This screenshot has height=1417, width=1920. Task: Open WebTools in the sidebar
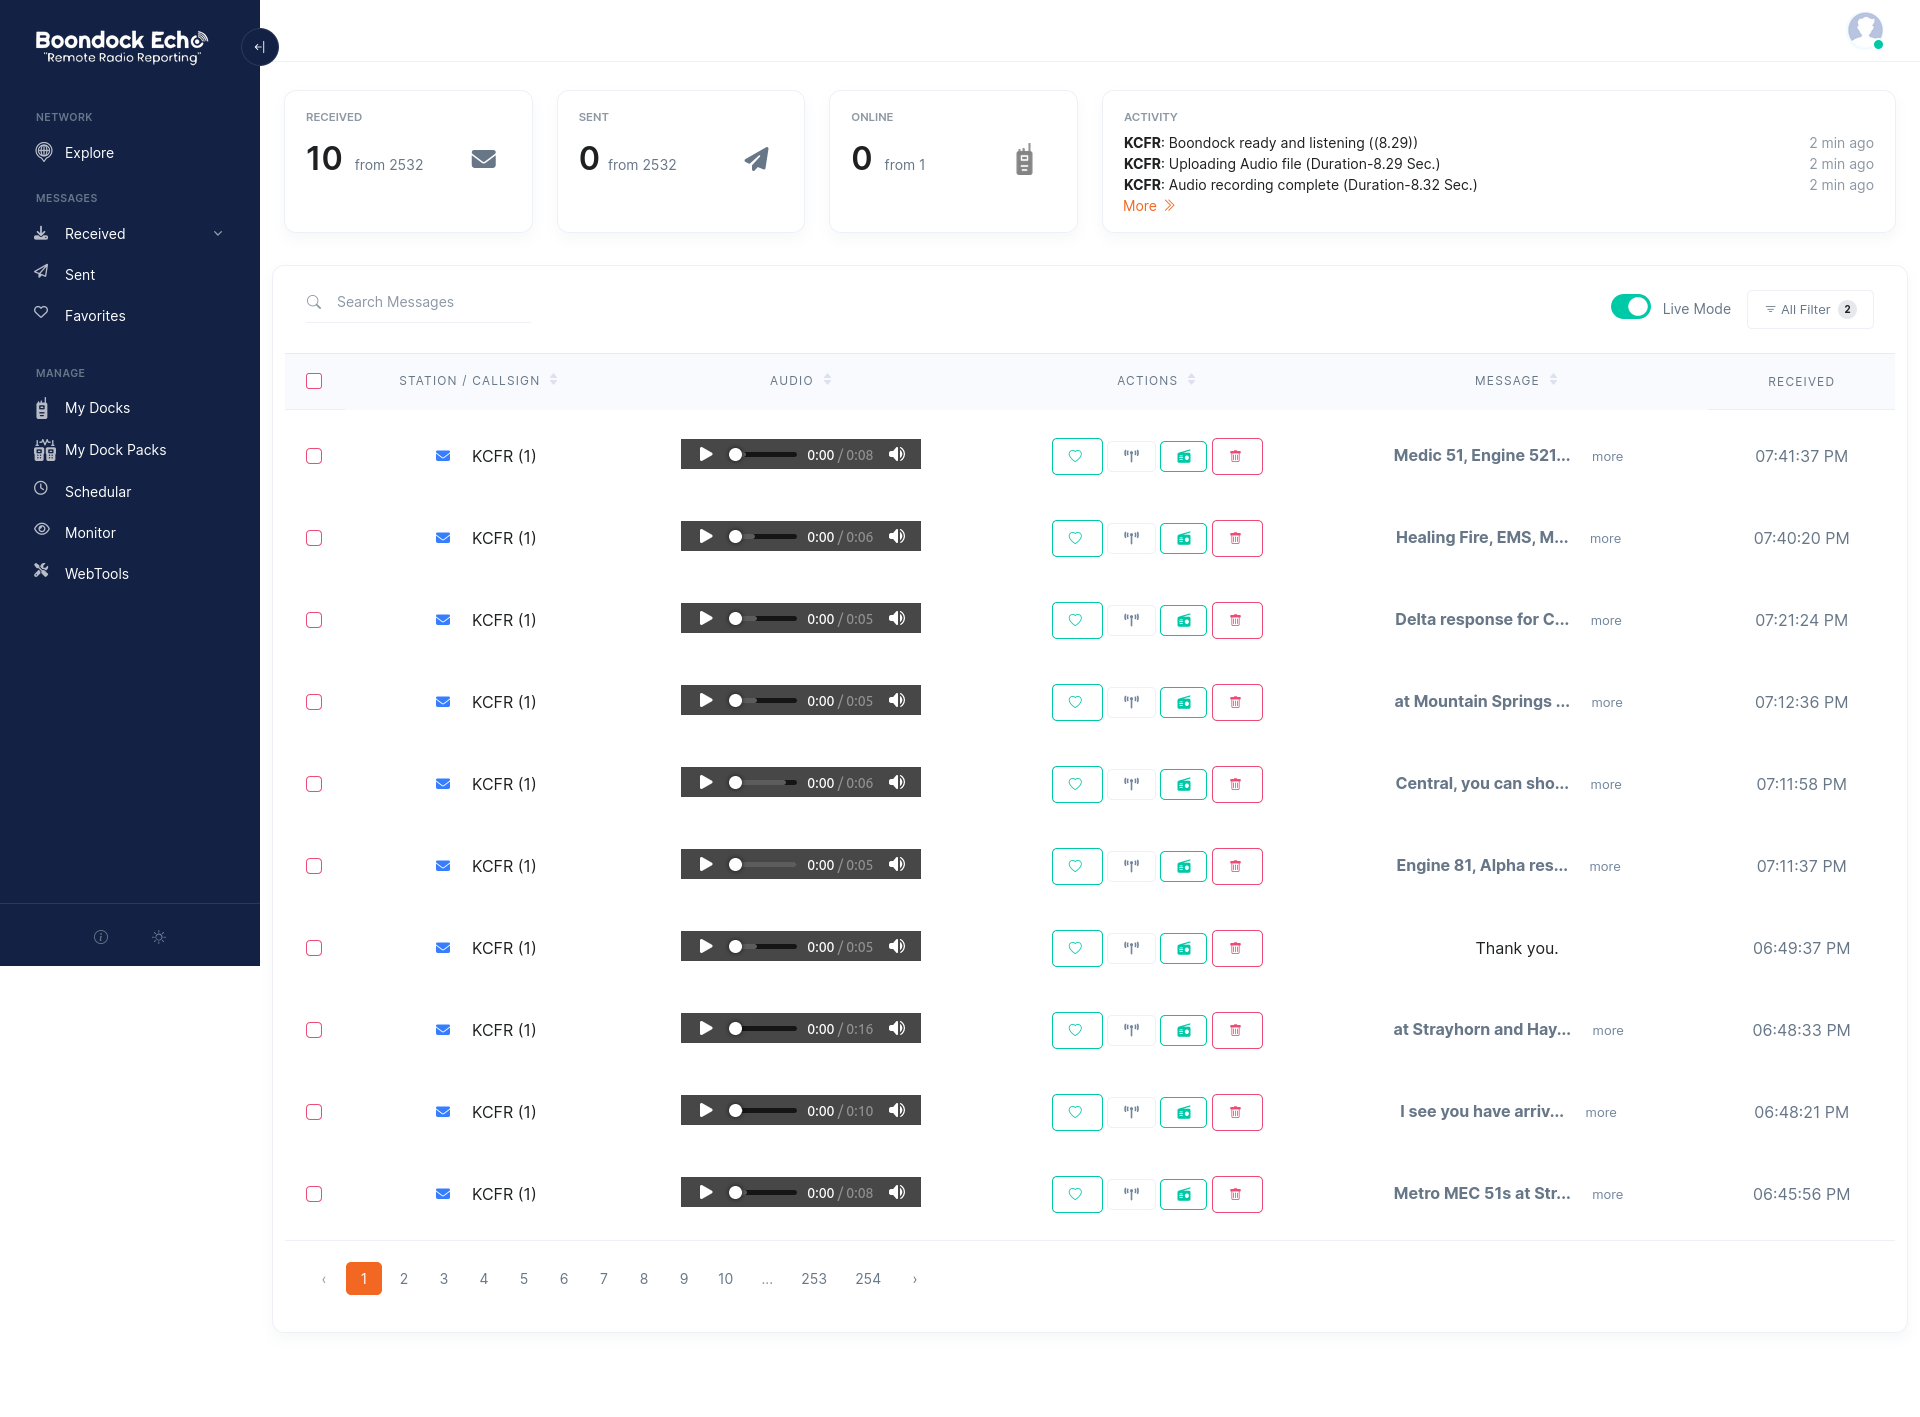pos(96,573)
